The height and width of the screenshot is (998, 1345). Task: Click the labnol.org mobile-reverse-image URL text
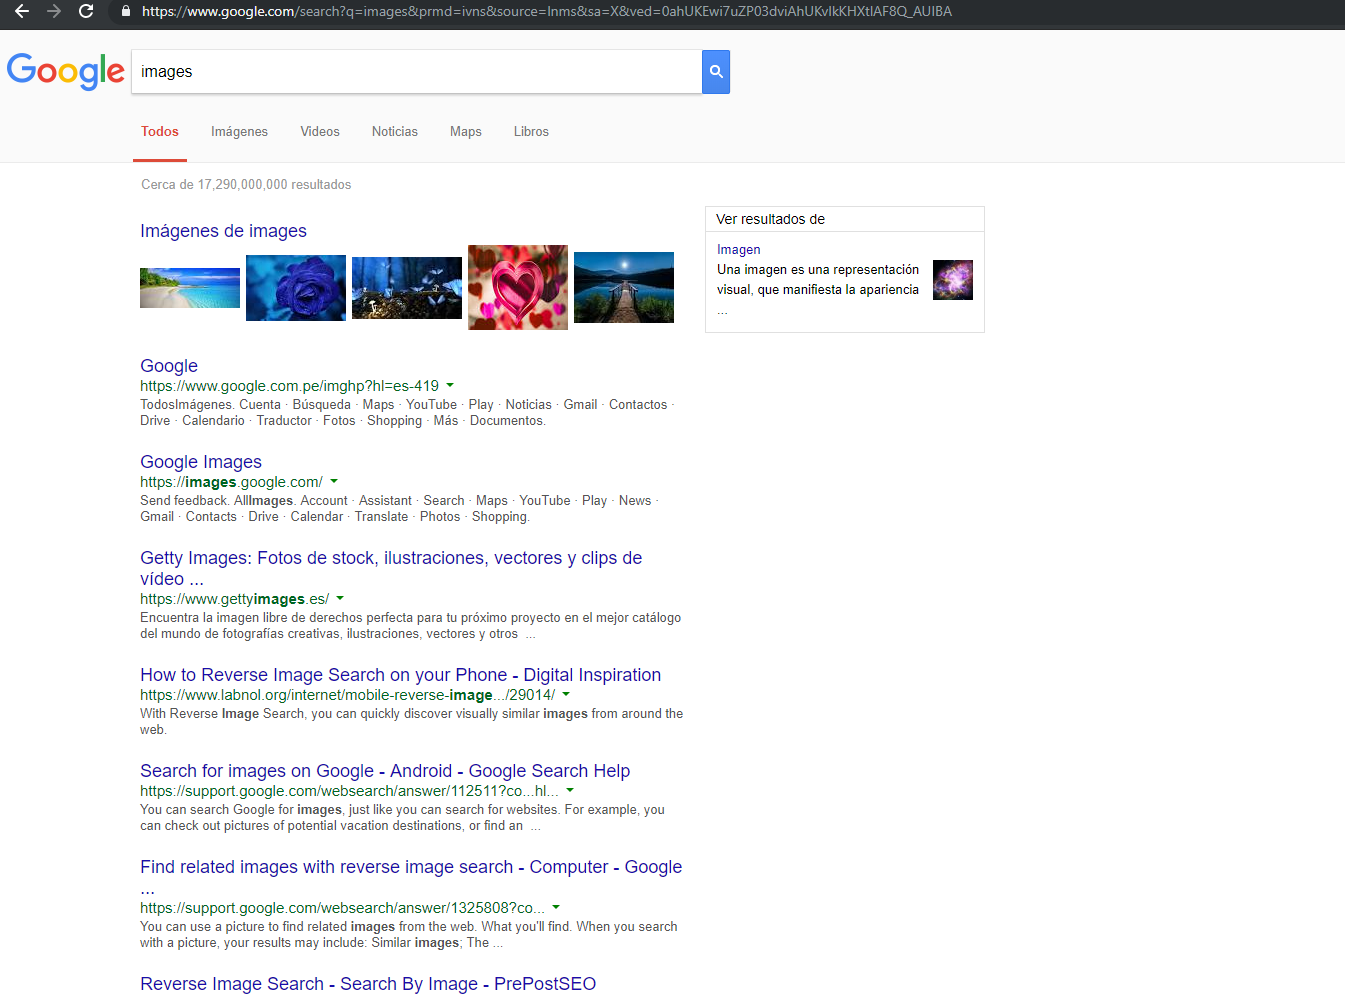(x=347, y=695)
